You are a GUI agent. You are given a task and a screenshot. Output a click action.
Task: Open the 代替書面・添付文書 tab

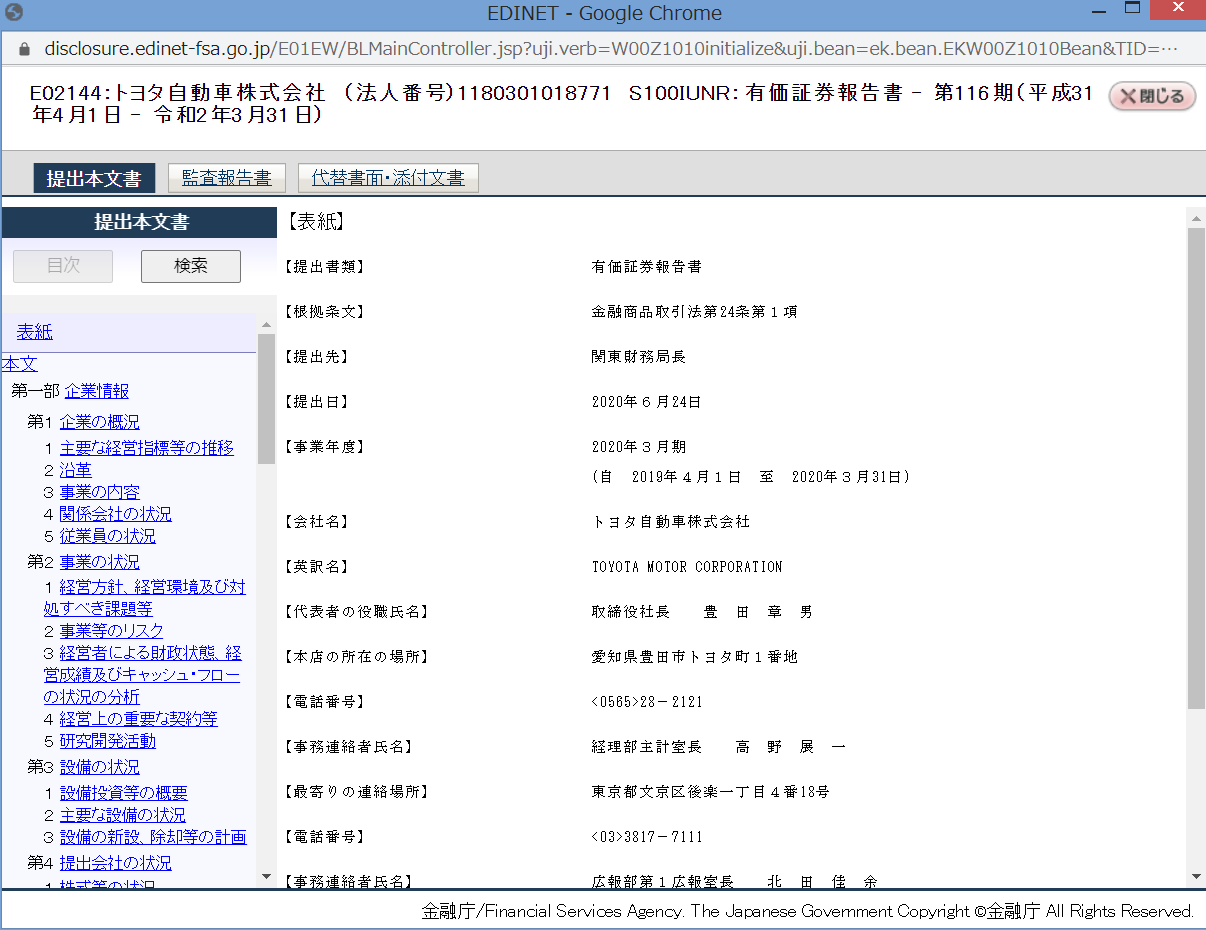point(388,178)
